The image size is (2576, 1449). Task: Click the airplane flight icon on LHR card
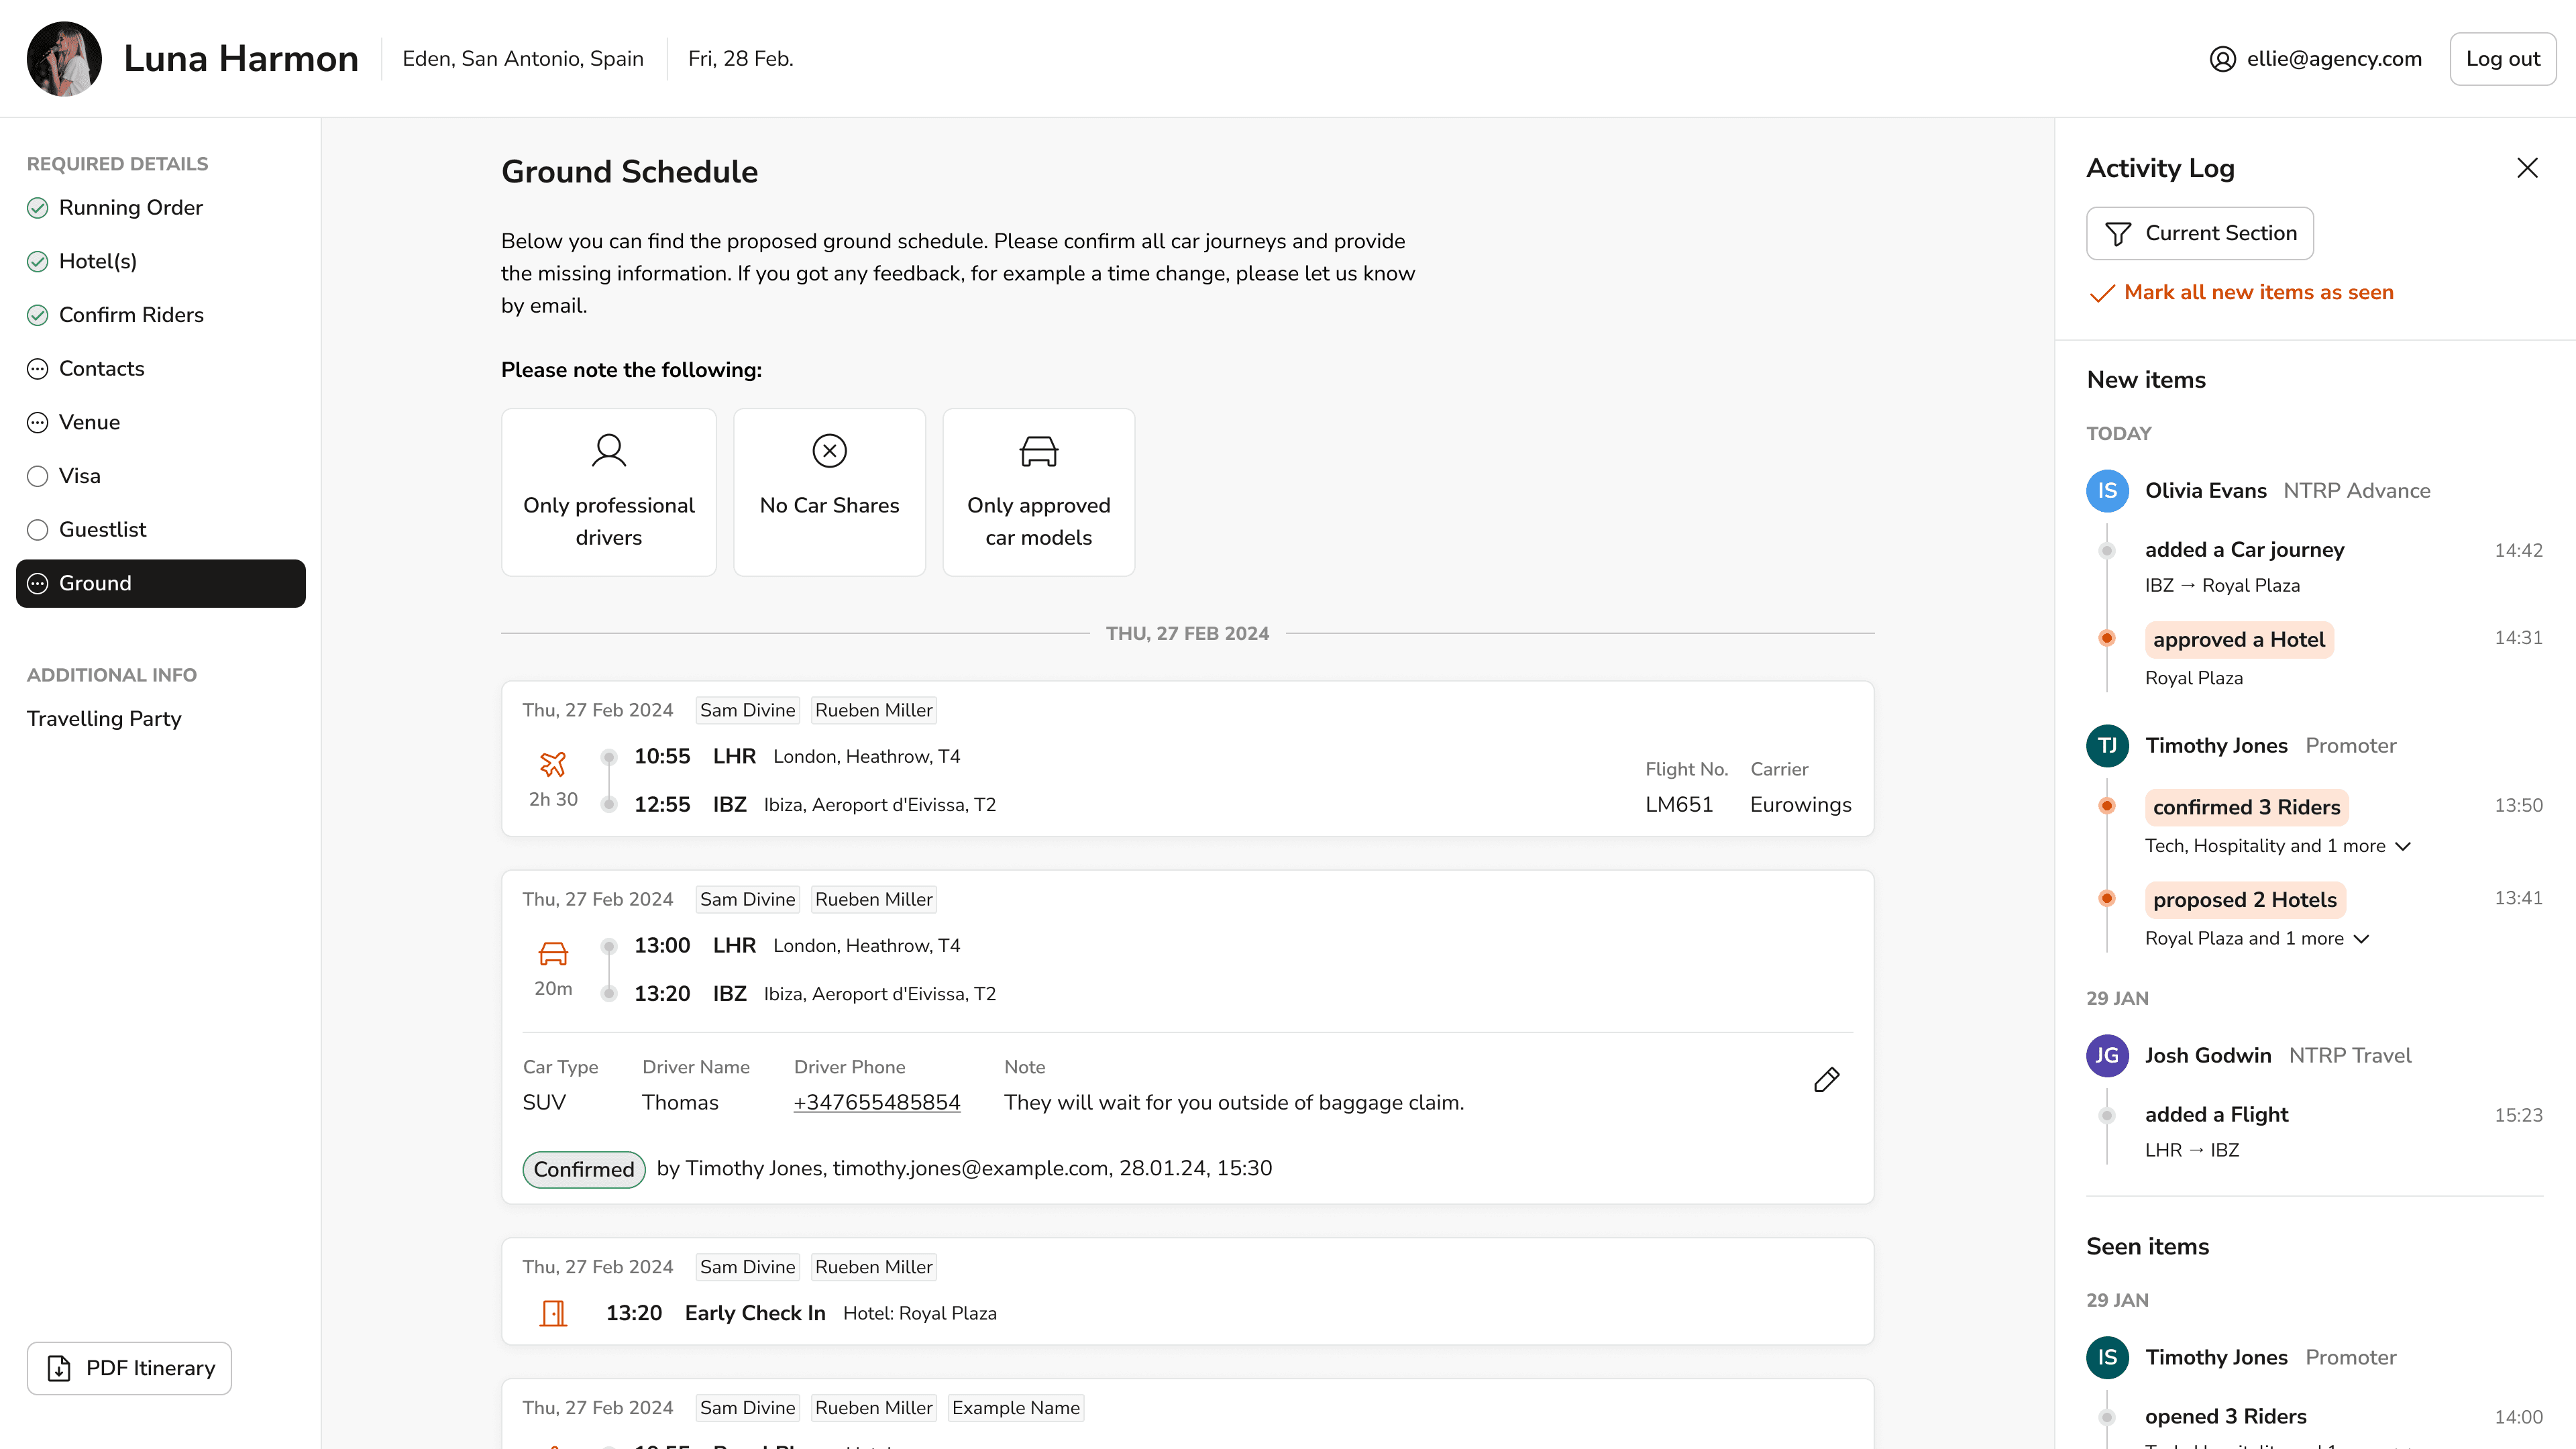click(x=553, y=764)
